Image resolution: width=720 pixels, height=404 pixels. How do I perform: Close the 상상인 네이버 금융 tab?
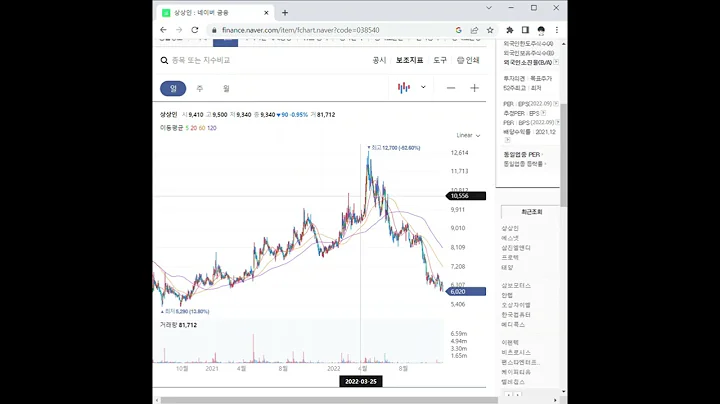pyautogui.click(x=266, y=13)
